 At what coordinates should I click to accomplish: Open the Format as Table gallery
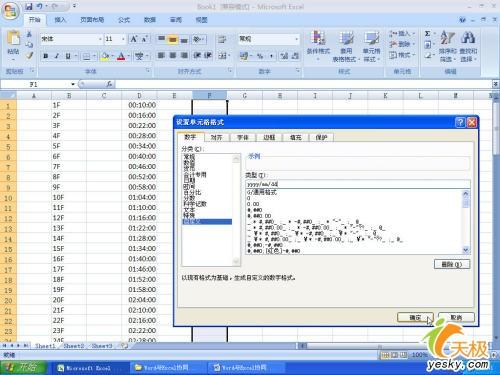pos(346,46)
